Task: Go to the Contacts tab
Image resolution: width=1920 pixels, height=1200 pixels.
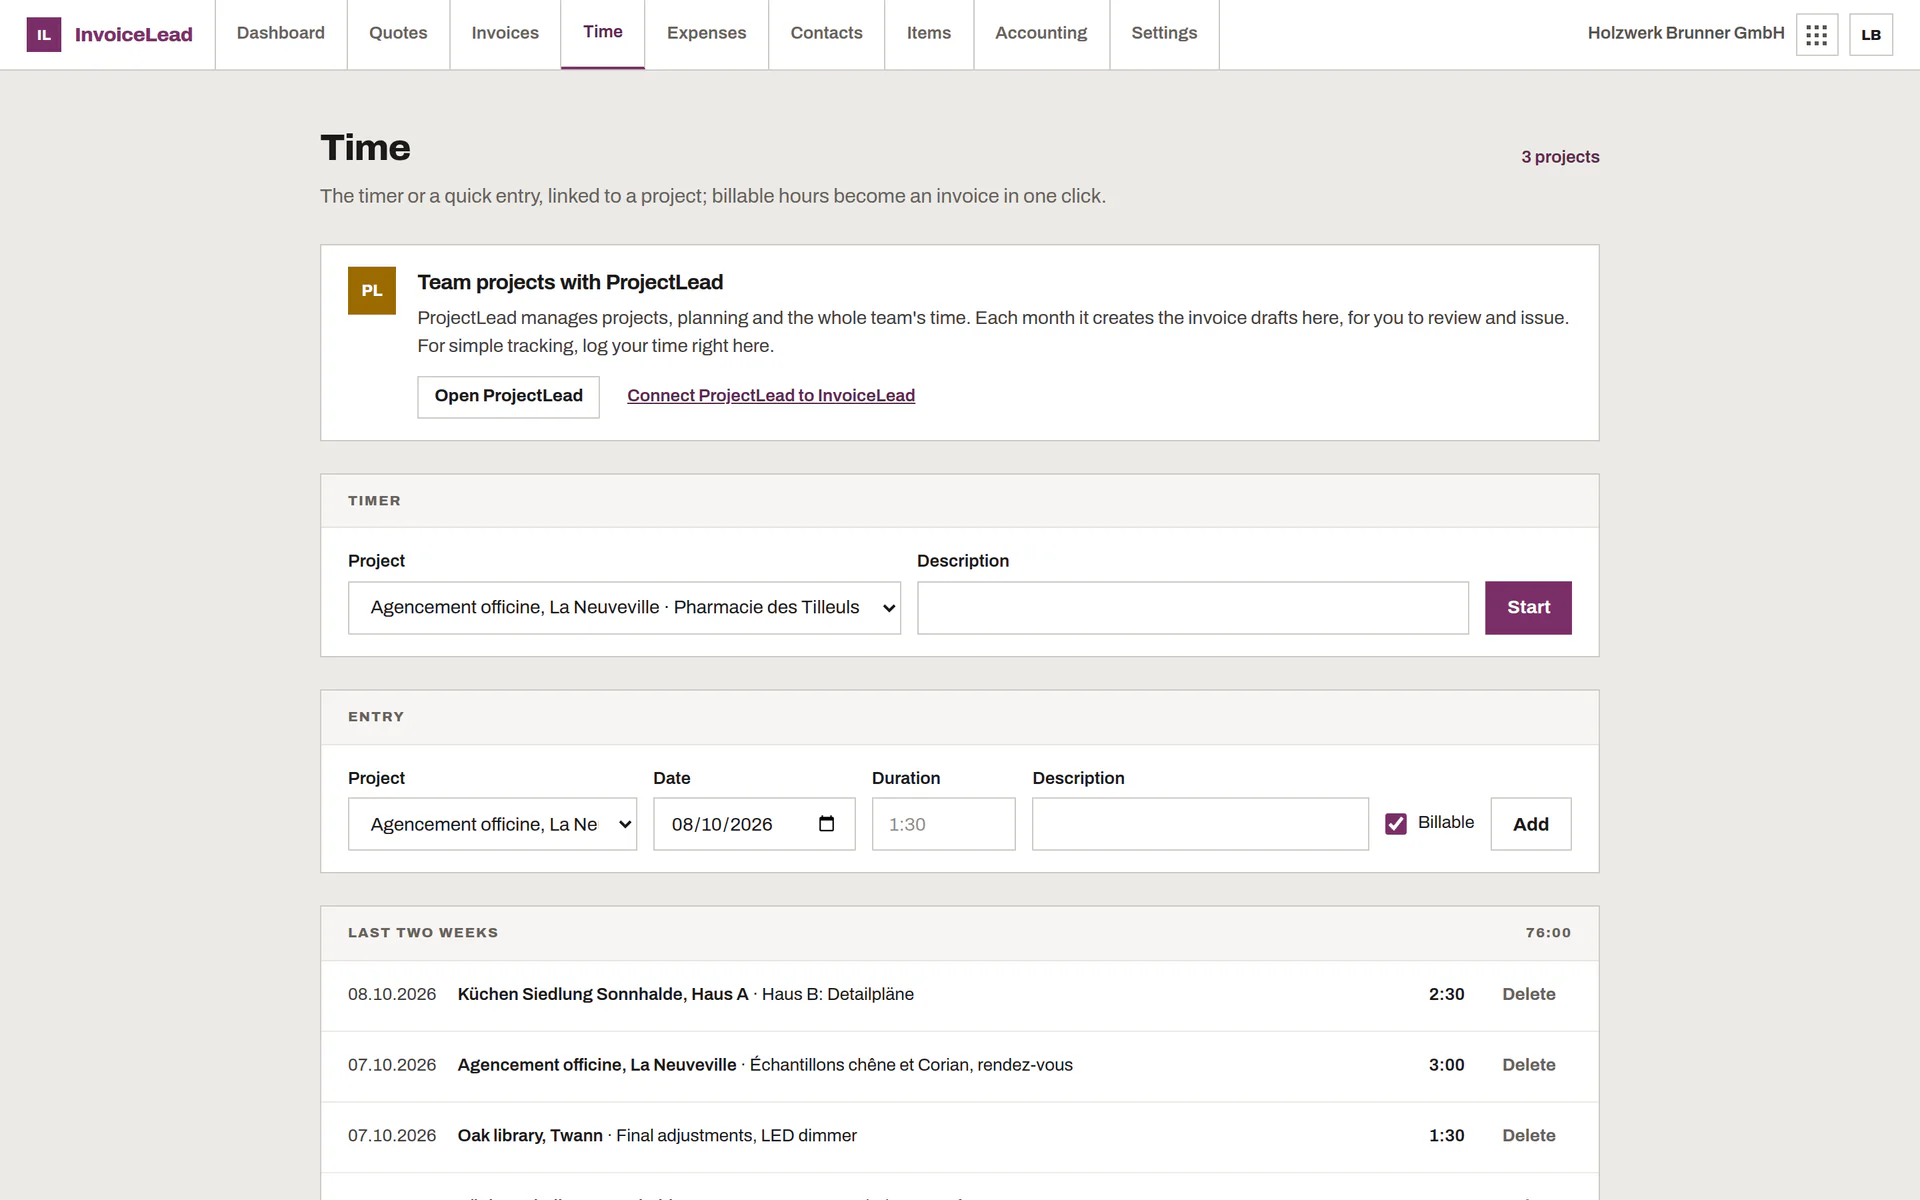Action: 826,33
